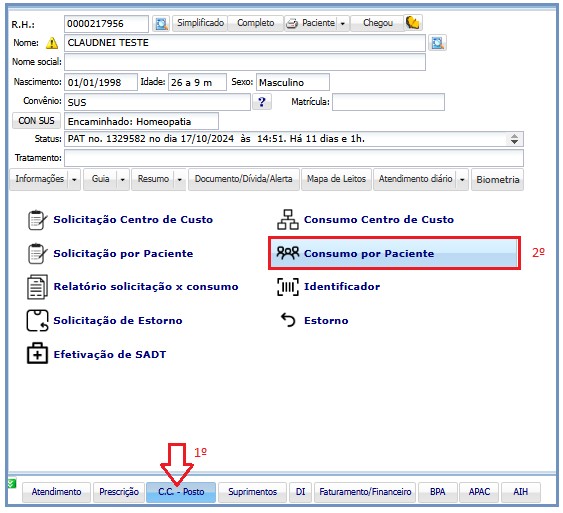Click the yellow warning triangle icon near Nome
Viewport: 563px width, 513px height.
coord(52,43)
